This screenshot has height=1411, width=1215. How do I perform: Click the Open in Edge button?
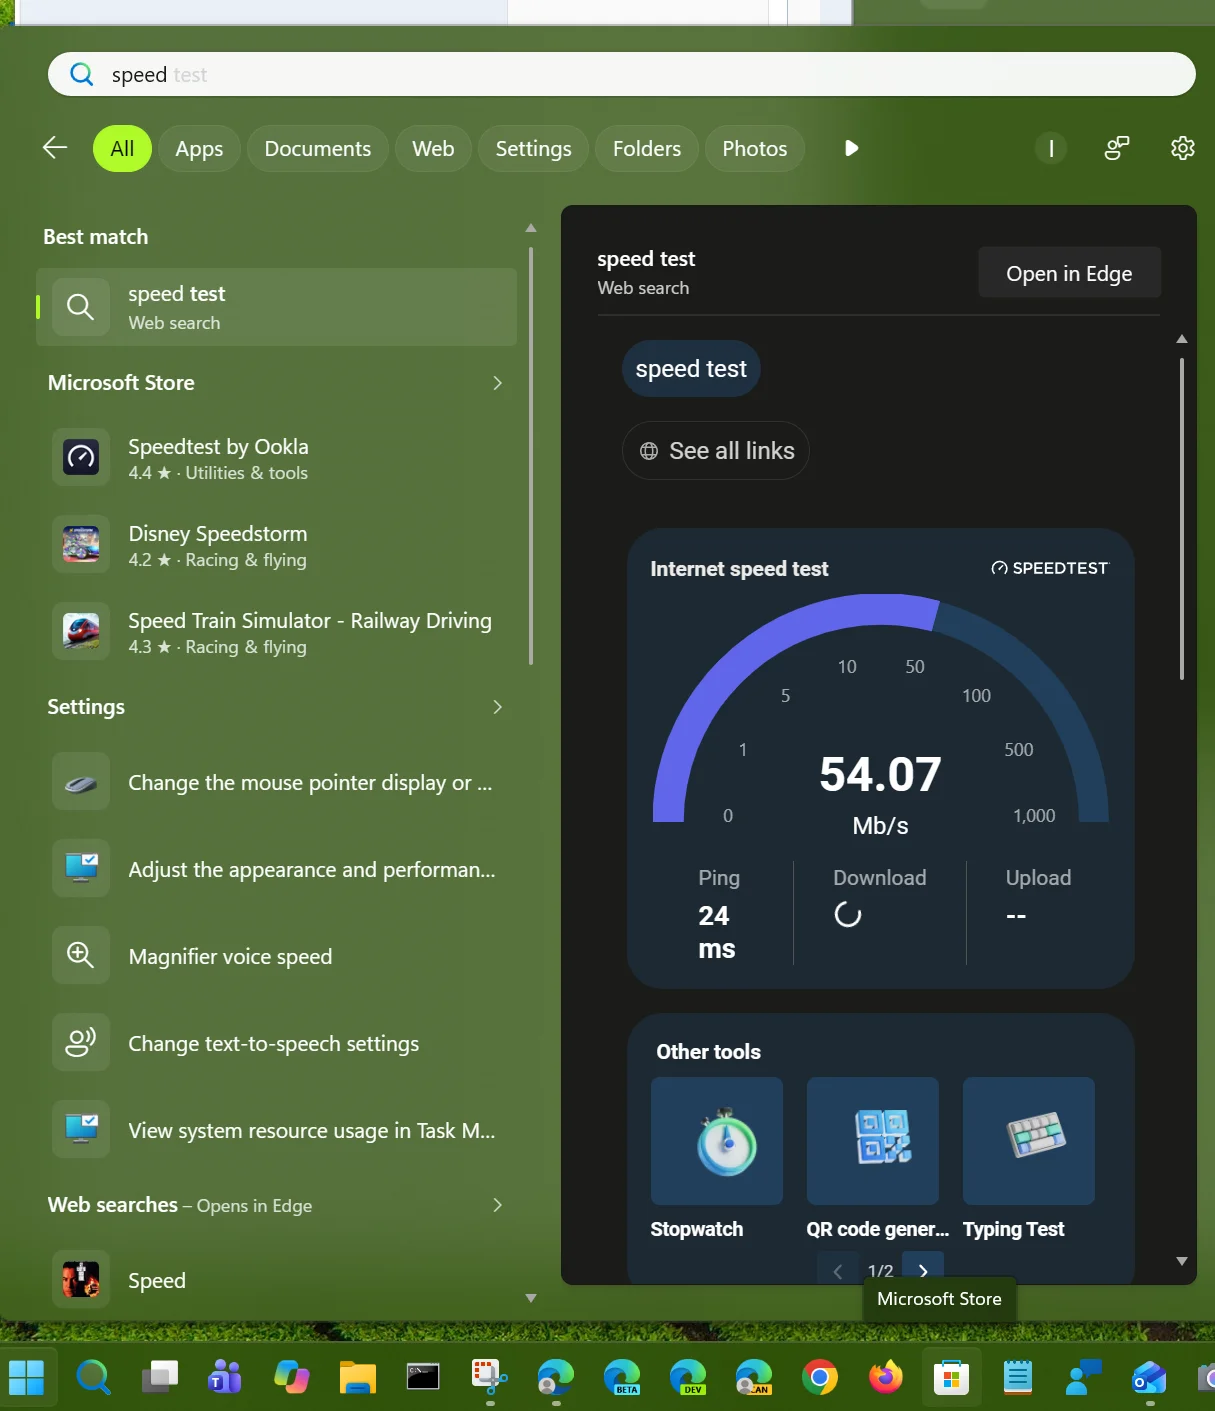tap(1069, 273)
